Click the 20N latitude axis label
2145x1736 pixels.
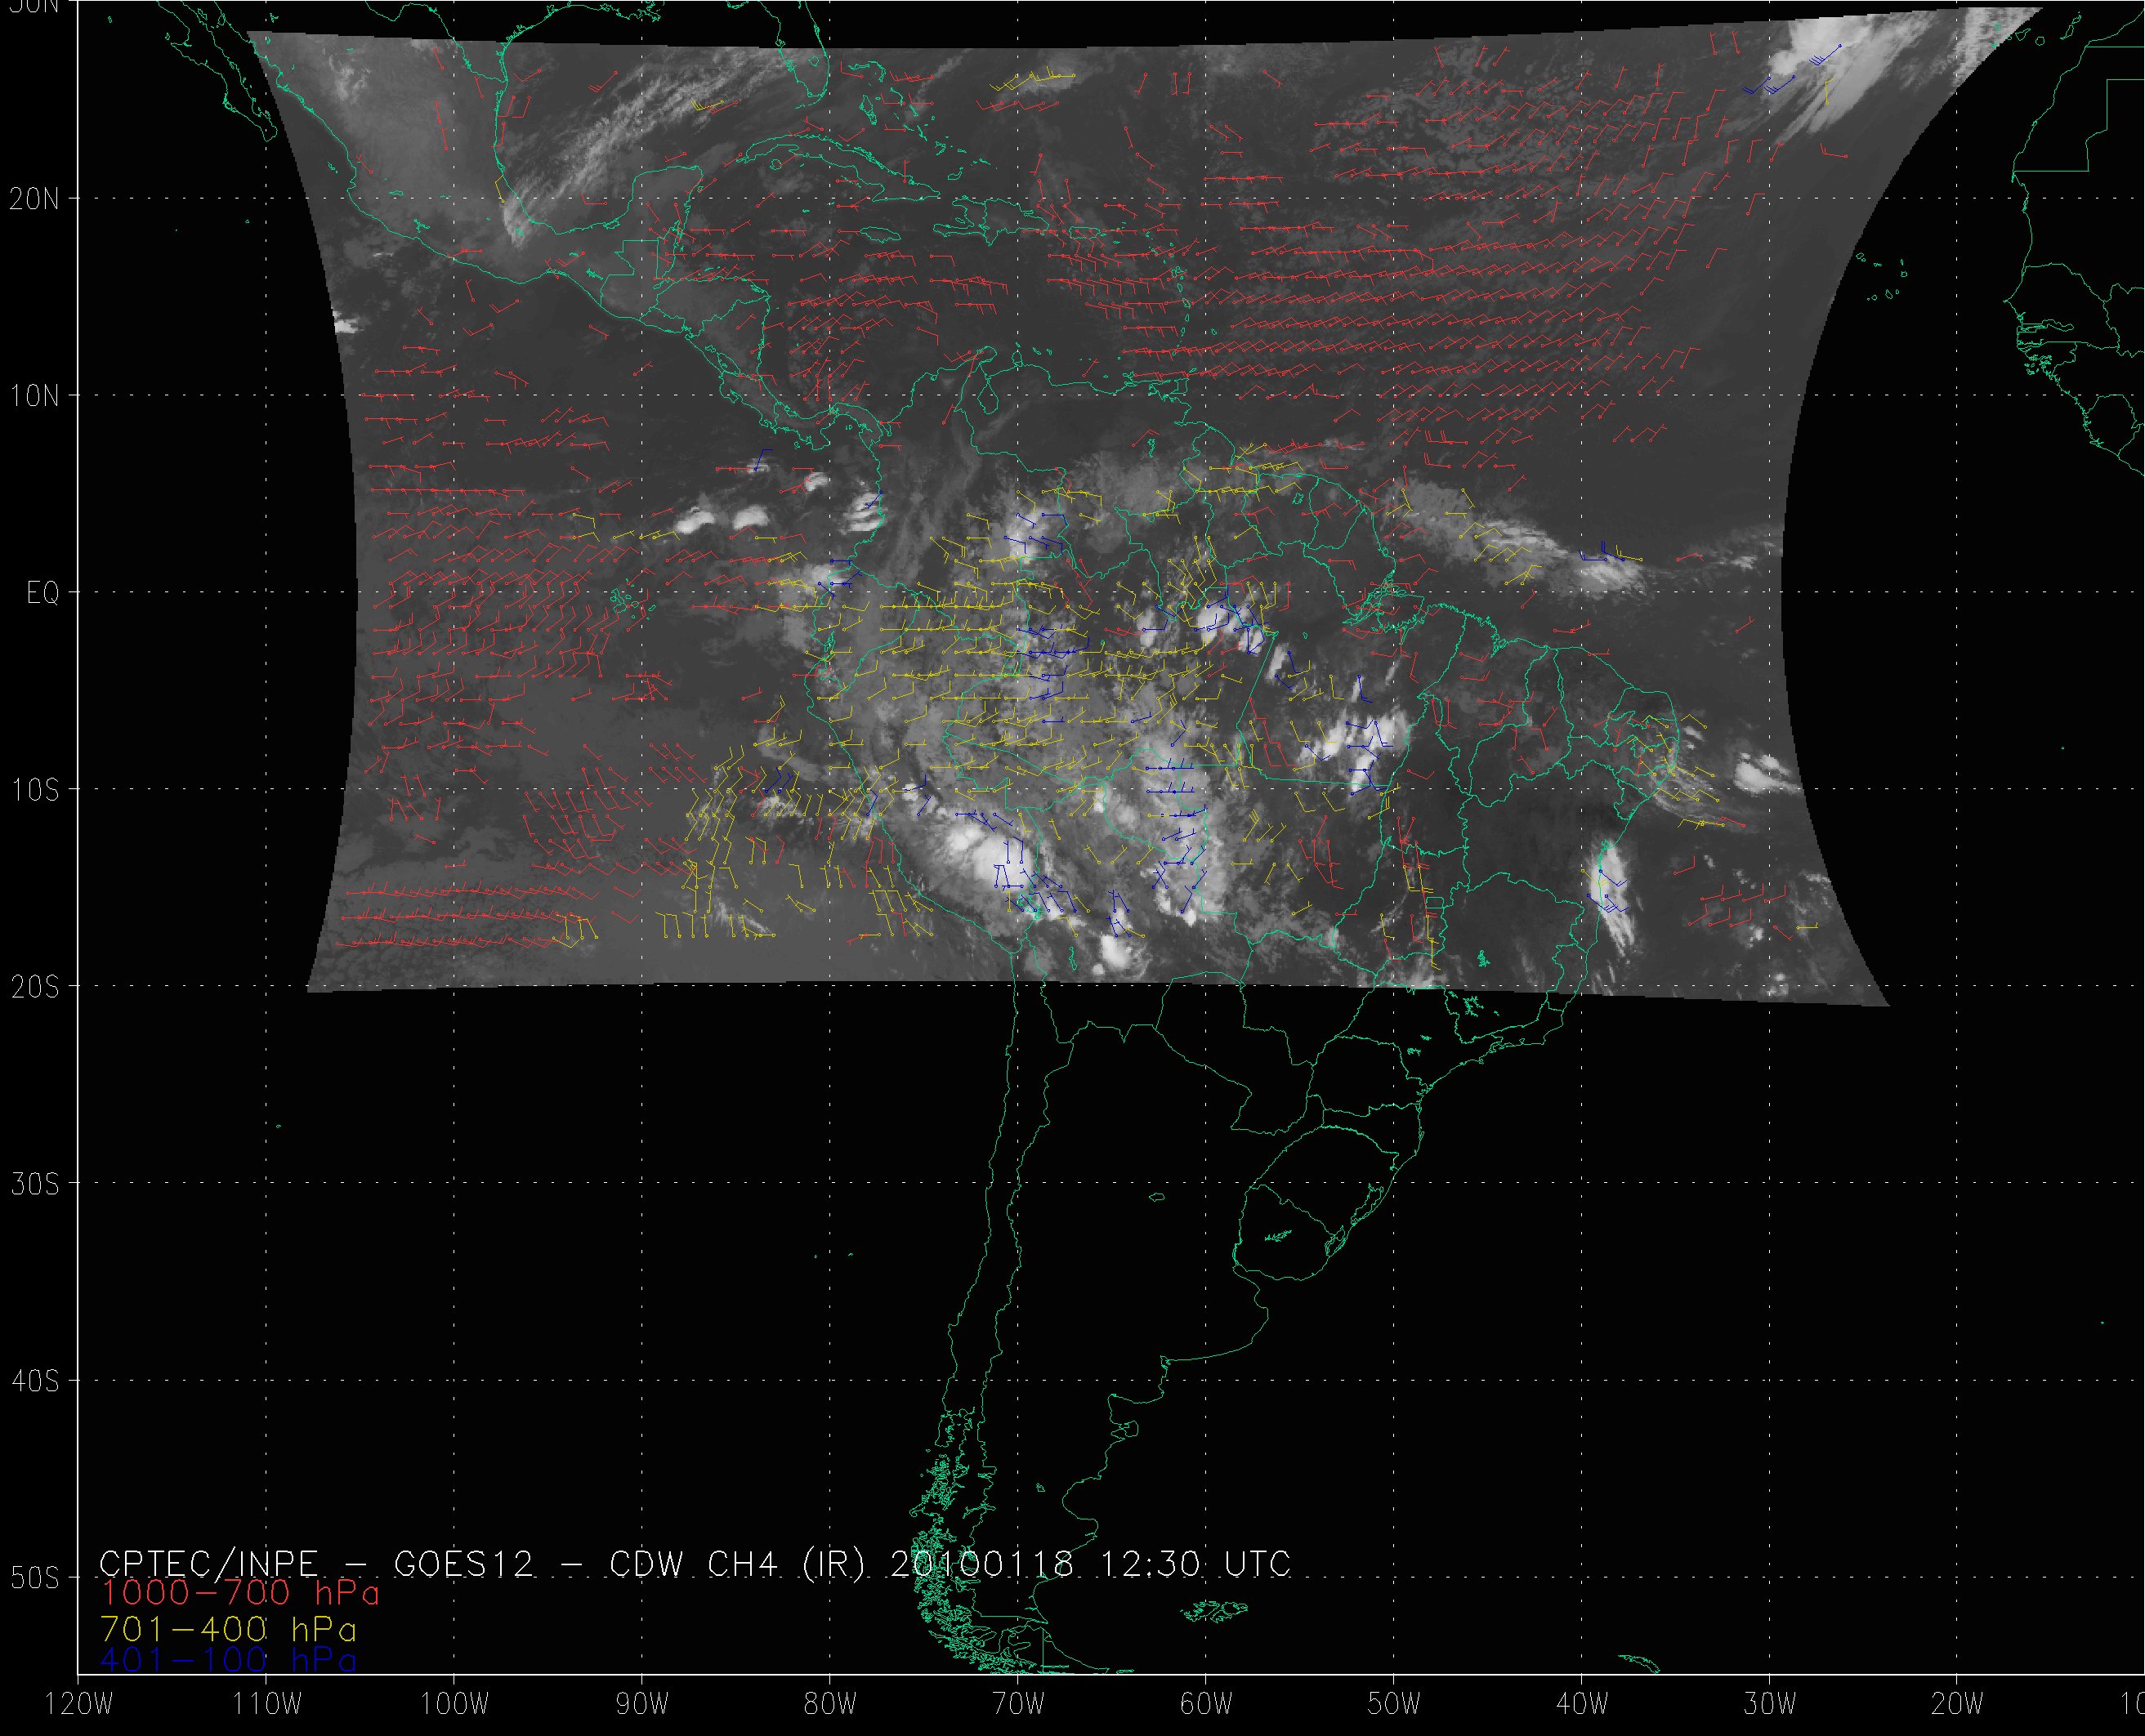point(34,199)
